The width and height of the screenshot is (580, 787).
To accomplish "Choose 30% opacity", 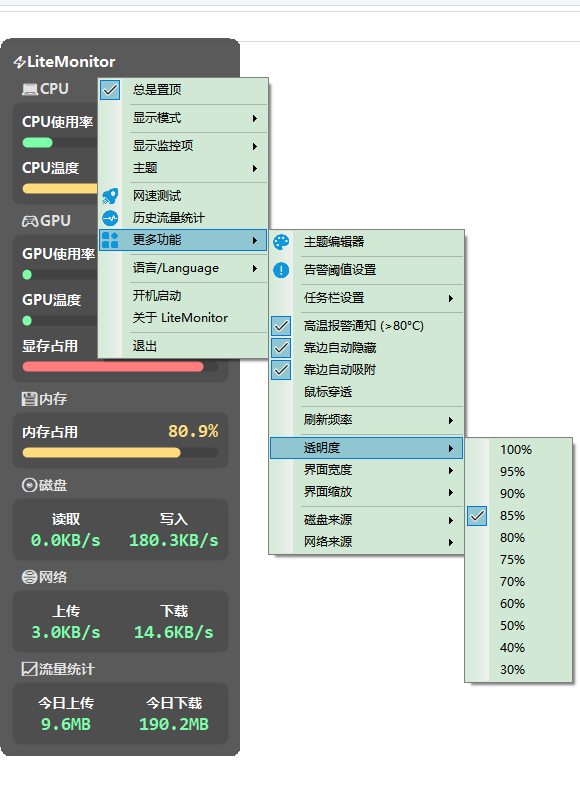I will pyautogui.click(x=518, y=670).
